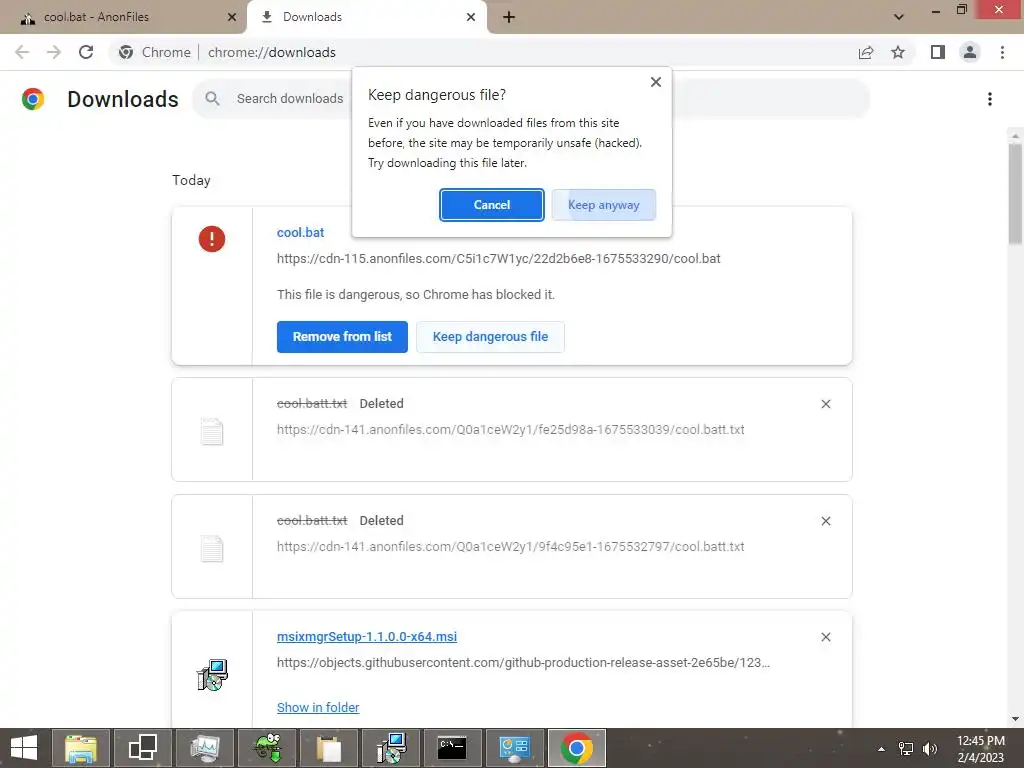Click Keep anyway in the dialog
Screen dimensions: 1024x768
click(603, 205)
